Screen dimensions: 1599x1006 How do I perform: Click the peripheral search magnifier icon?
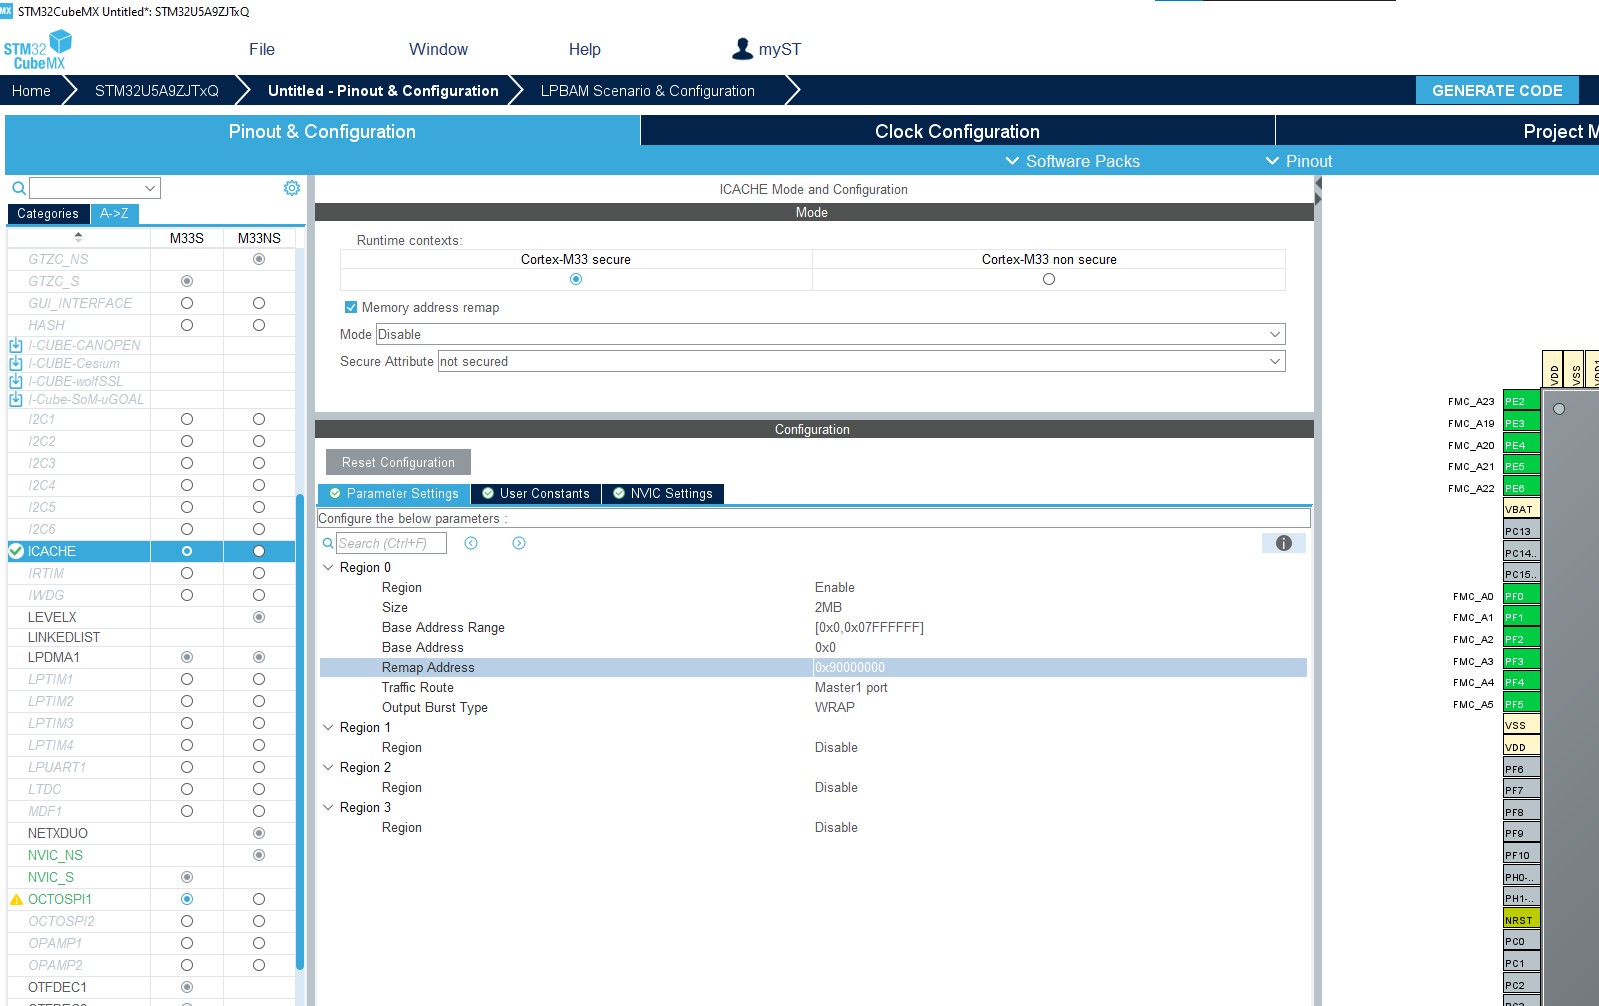click(18, 188)
